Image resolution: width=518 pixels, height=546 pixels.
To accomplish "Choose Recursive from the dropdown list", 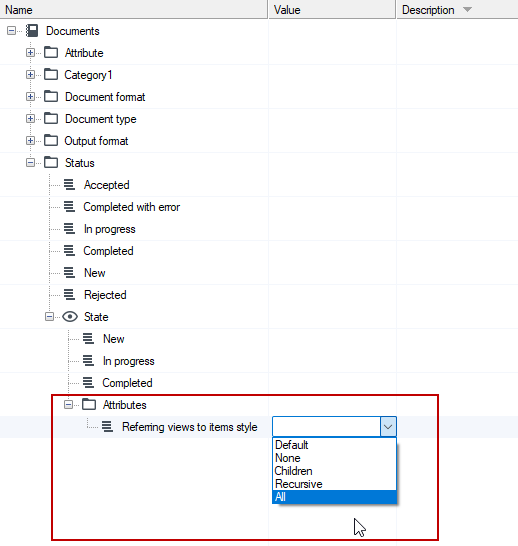I will (334, 484).
